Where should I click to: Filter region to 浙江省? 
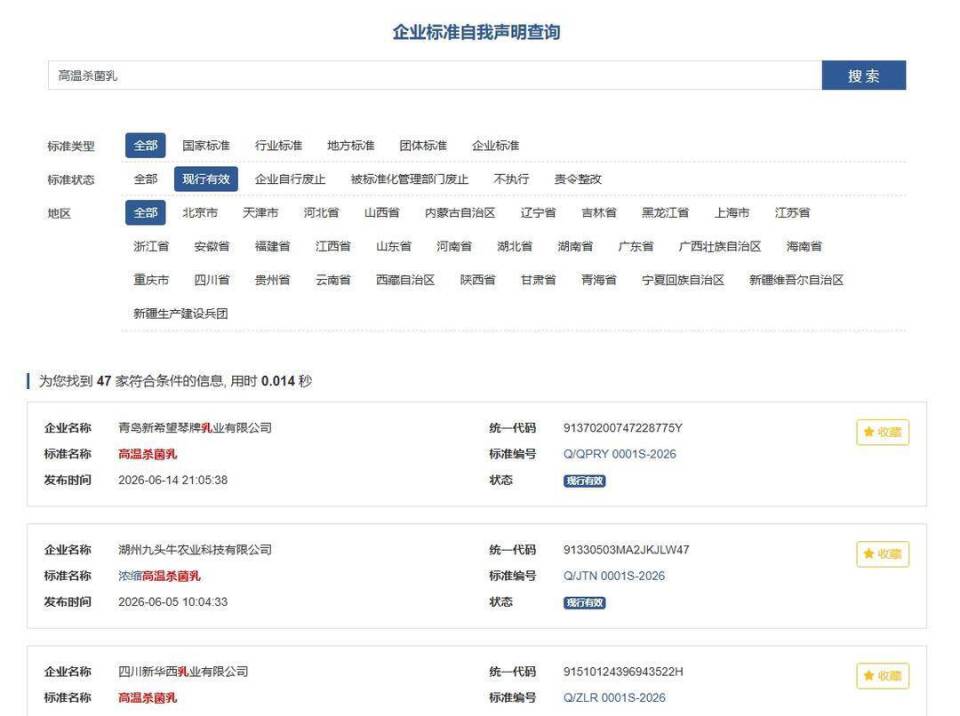[x=151, y=247]
